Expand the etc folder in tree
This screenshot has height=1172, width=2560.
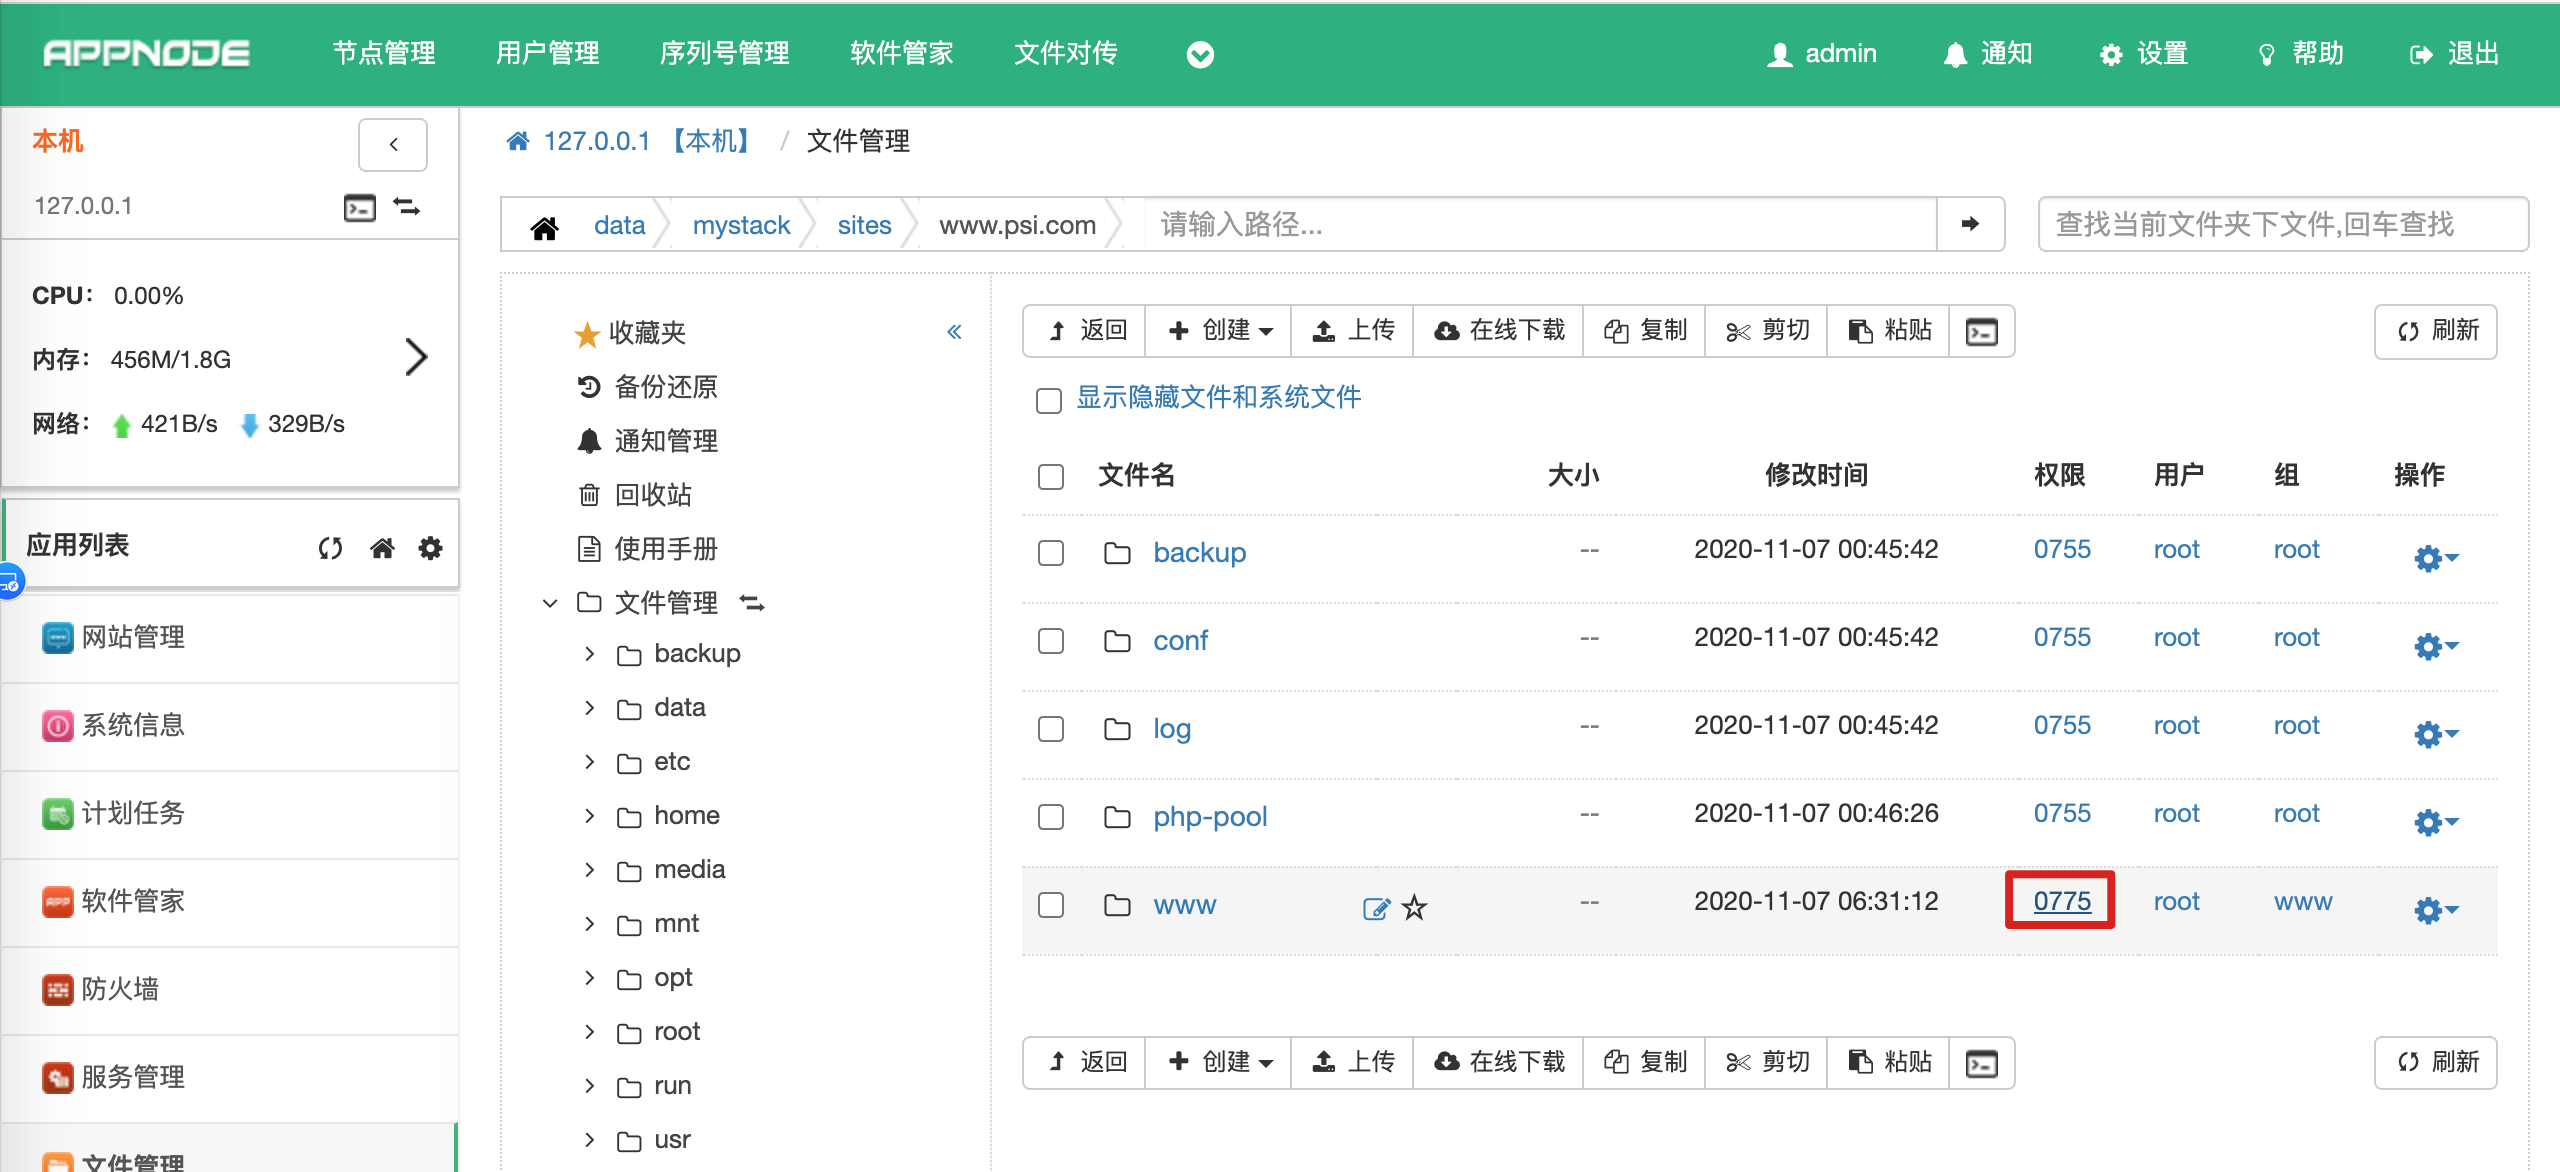pyautogui.click(x=589, y=762)
